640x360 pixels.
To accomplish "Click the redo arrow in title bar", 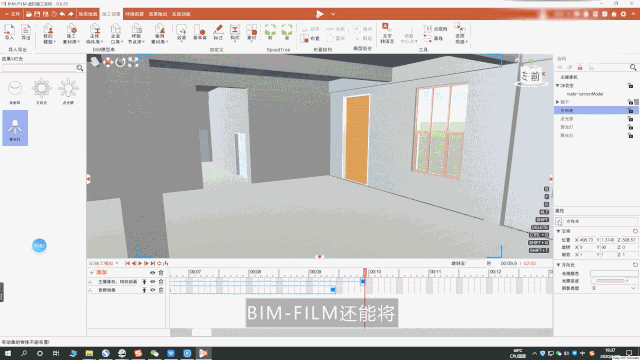I will (71, 14).
